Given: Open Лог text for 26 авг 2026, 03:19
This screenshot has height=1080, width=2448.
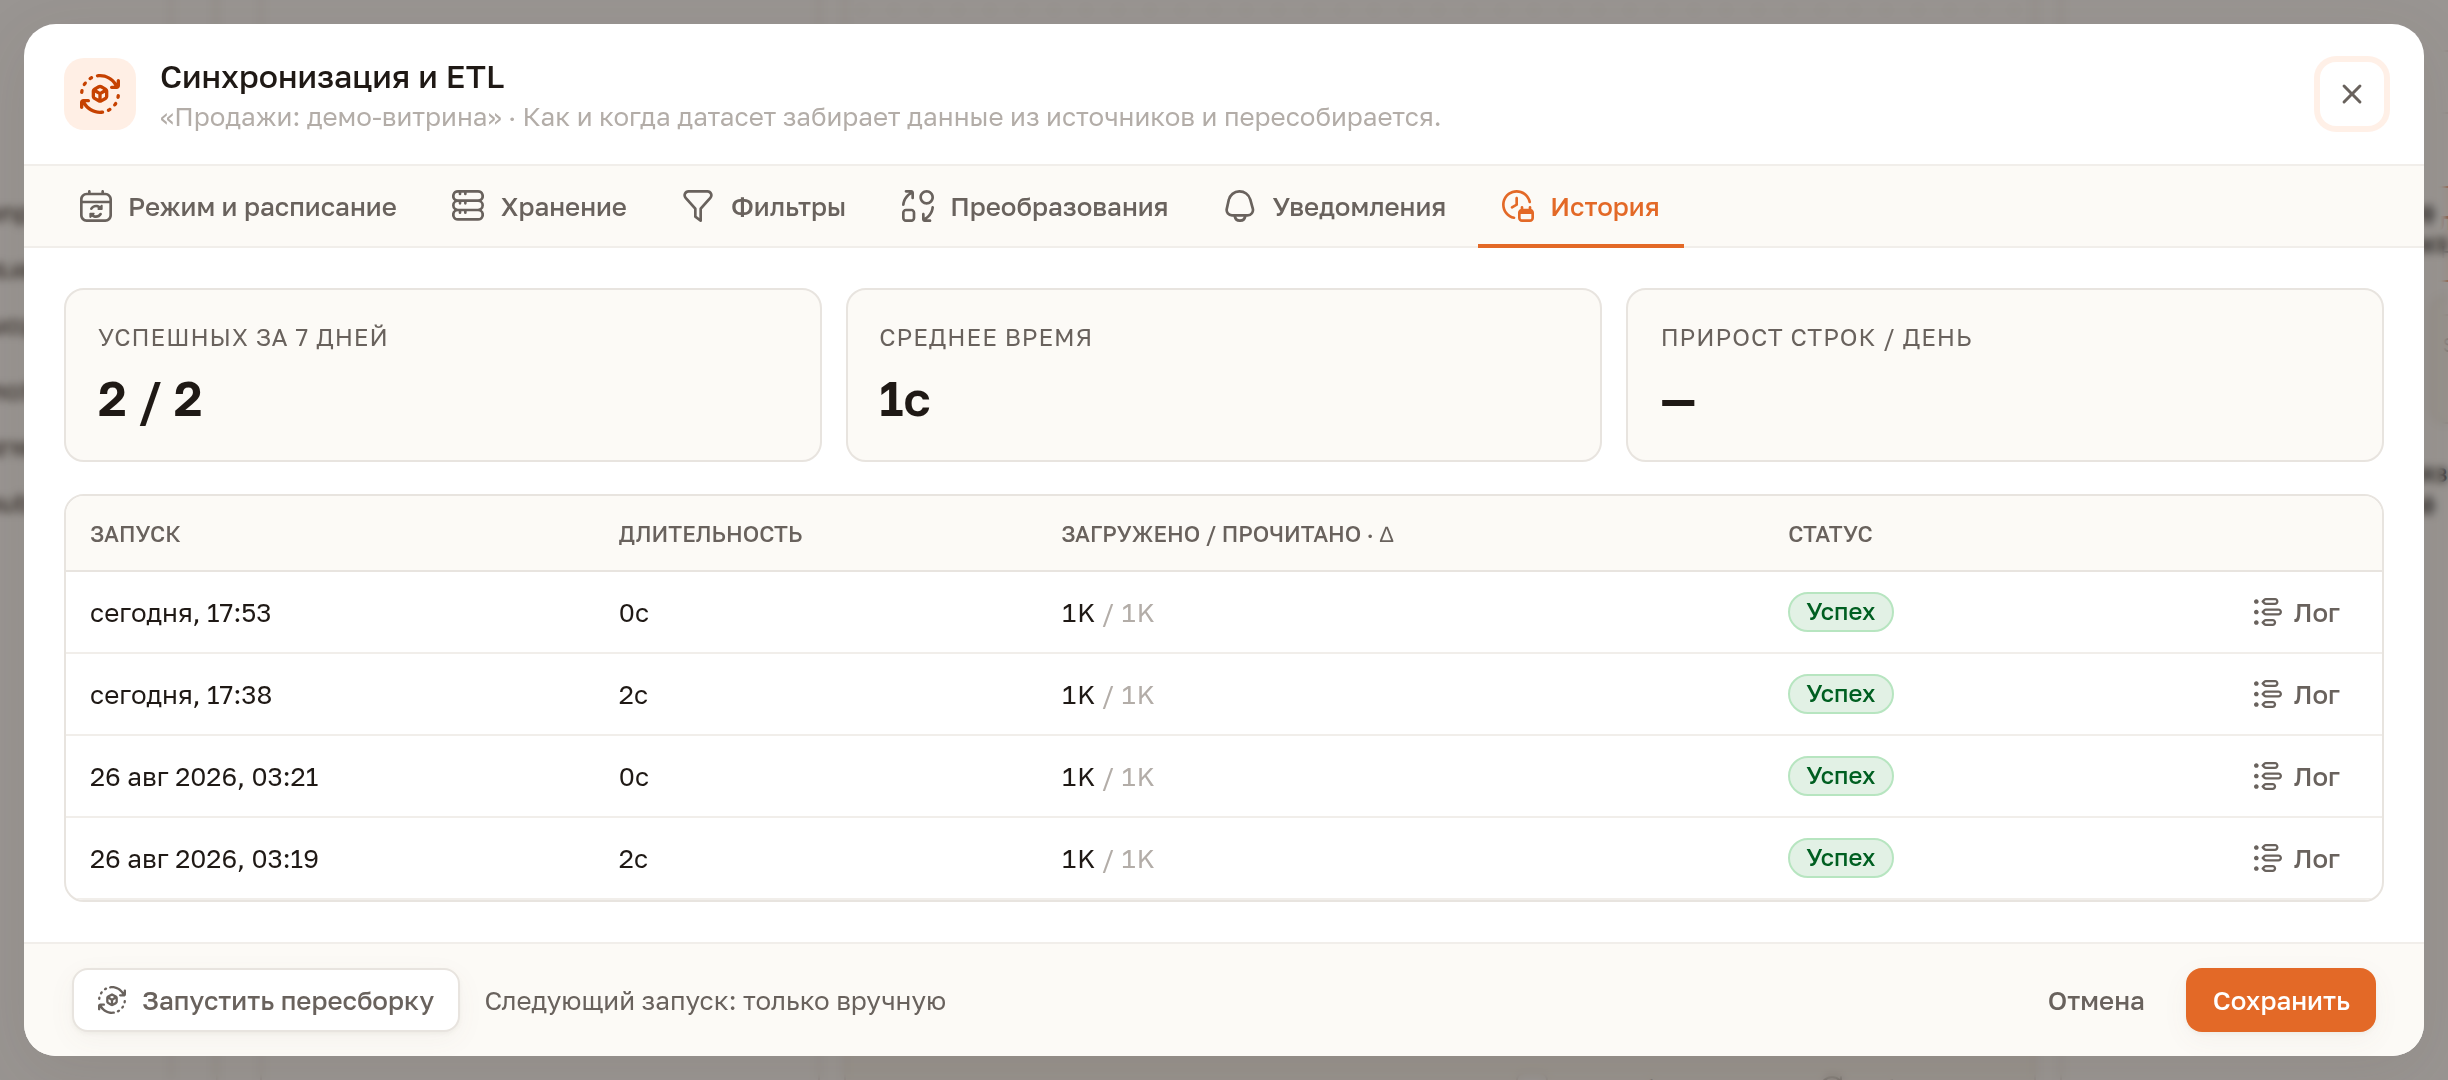Looking at the screenshot, I should click(x=2316, y=859).
